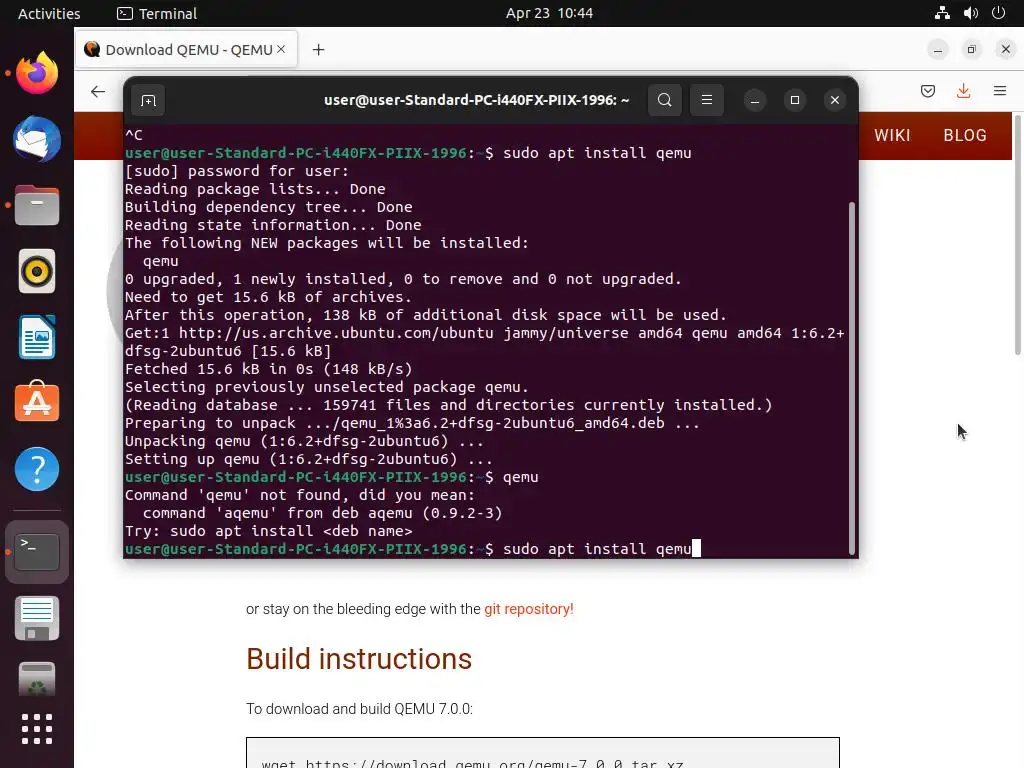Screen dimensions: 1024x768
Task: Open the text editor dock icon
Action: click(37, 618)
